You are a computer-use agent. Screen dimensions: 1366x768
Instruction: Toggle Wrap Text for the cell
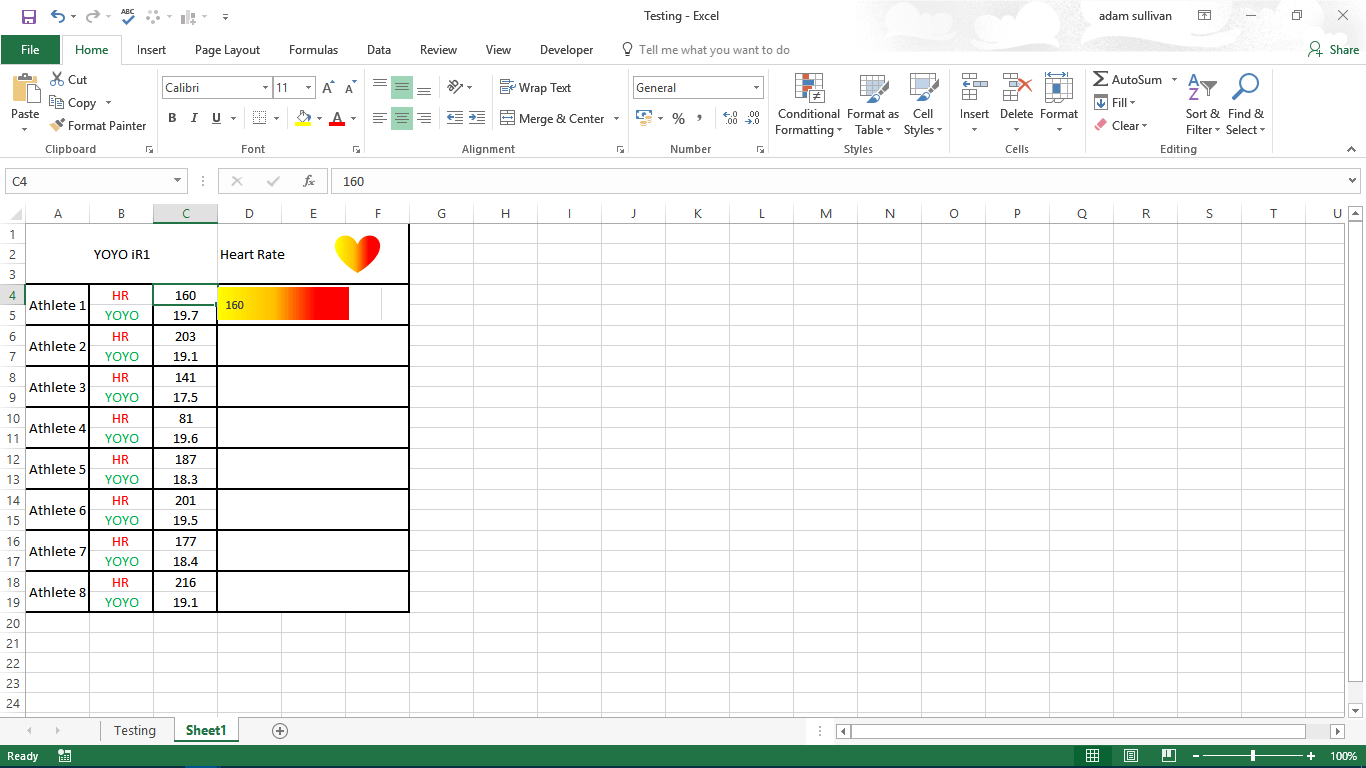(535, 88)
